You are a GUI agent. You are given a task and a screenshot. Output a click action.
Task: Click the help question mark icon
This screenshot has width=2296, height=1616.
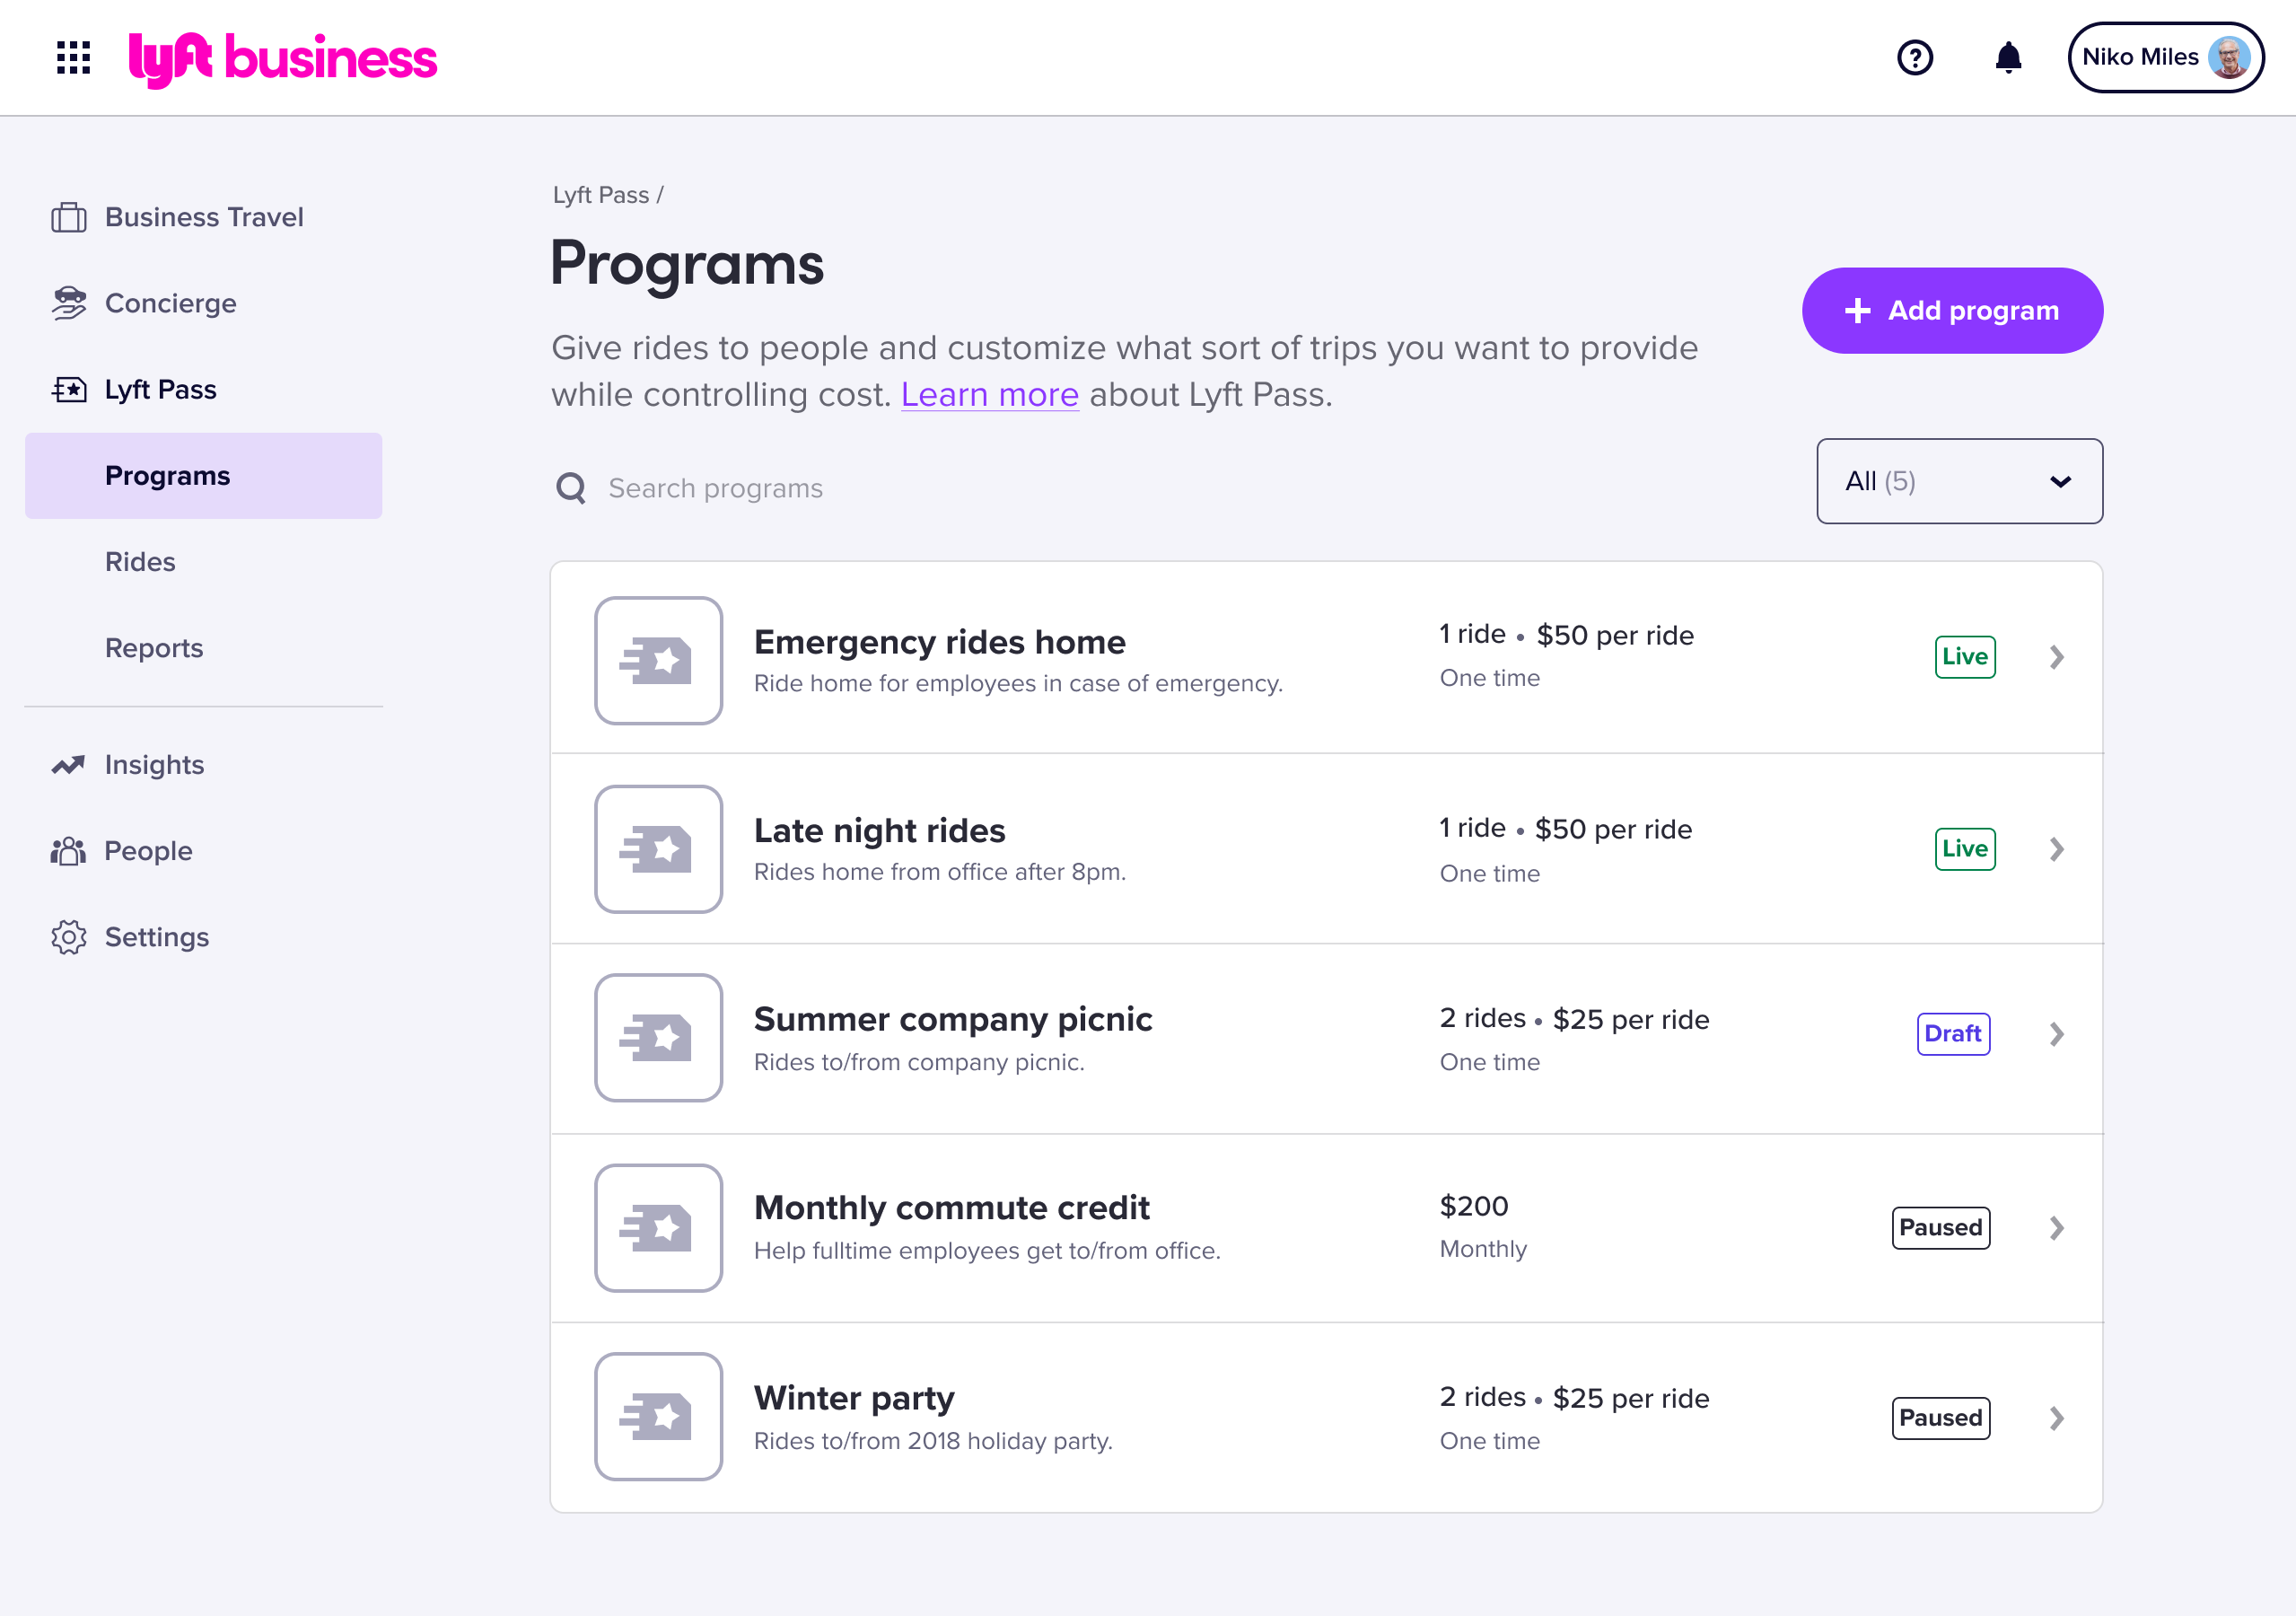pos(1915,57)
